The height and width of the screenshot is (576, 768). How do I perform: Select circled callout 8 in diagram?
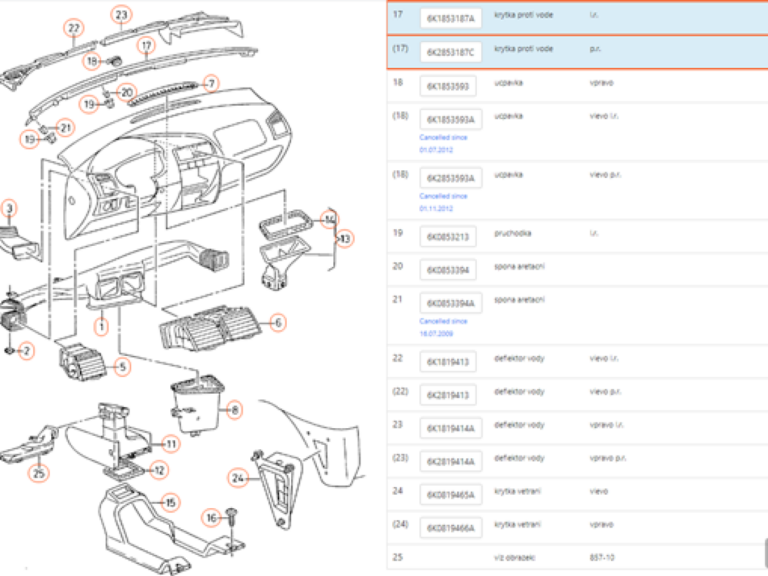tap(235, 409)
